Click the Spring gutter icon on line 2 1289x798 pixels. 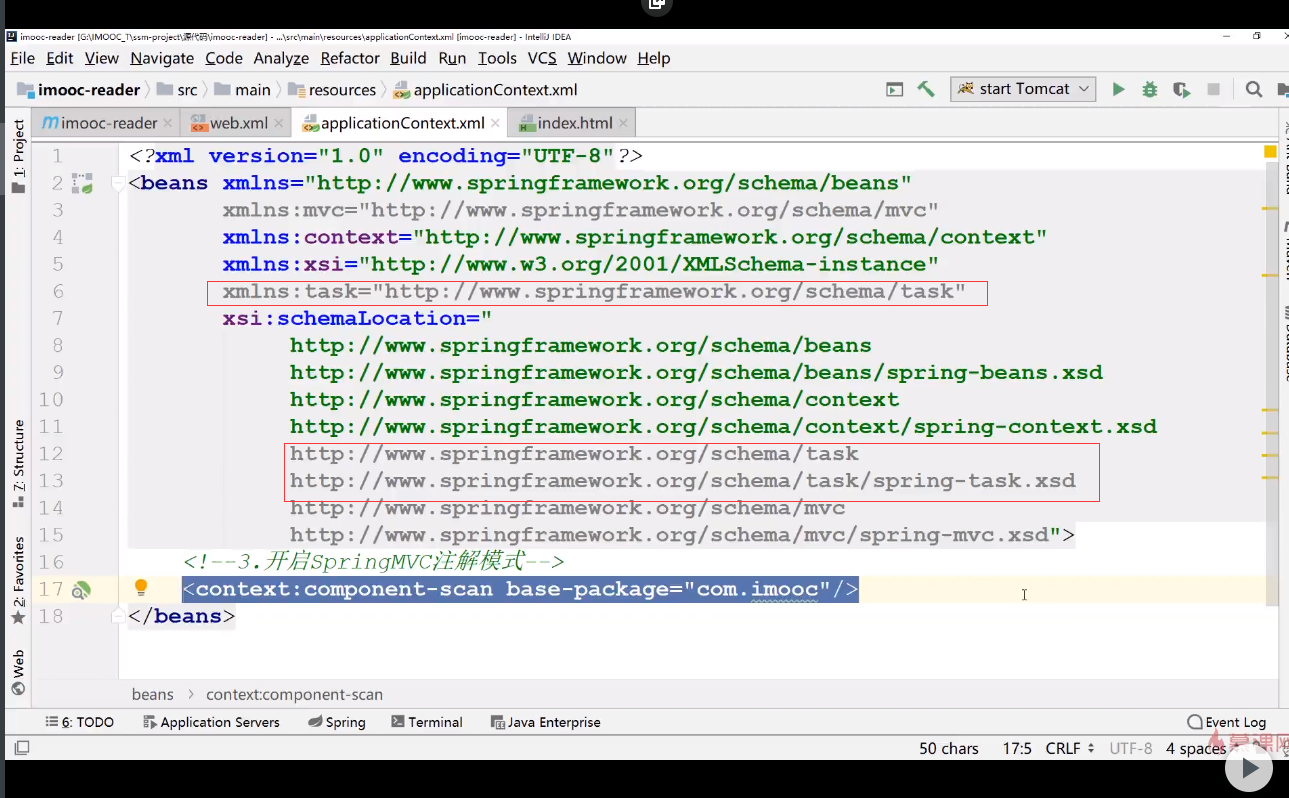coord(82,183)
